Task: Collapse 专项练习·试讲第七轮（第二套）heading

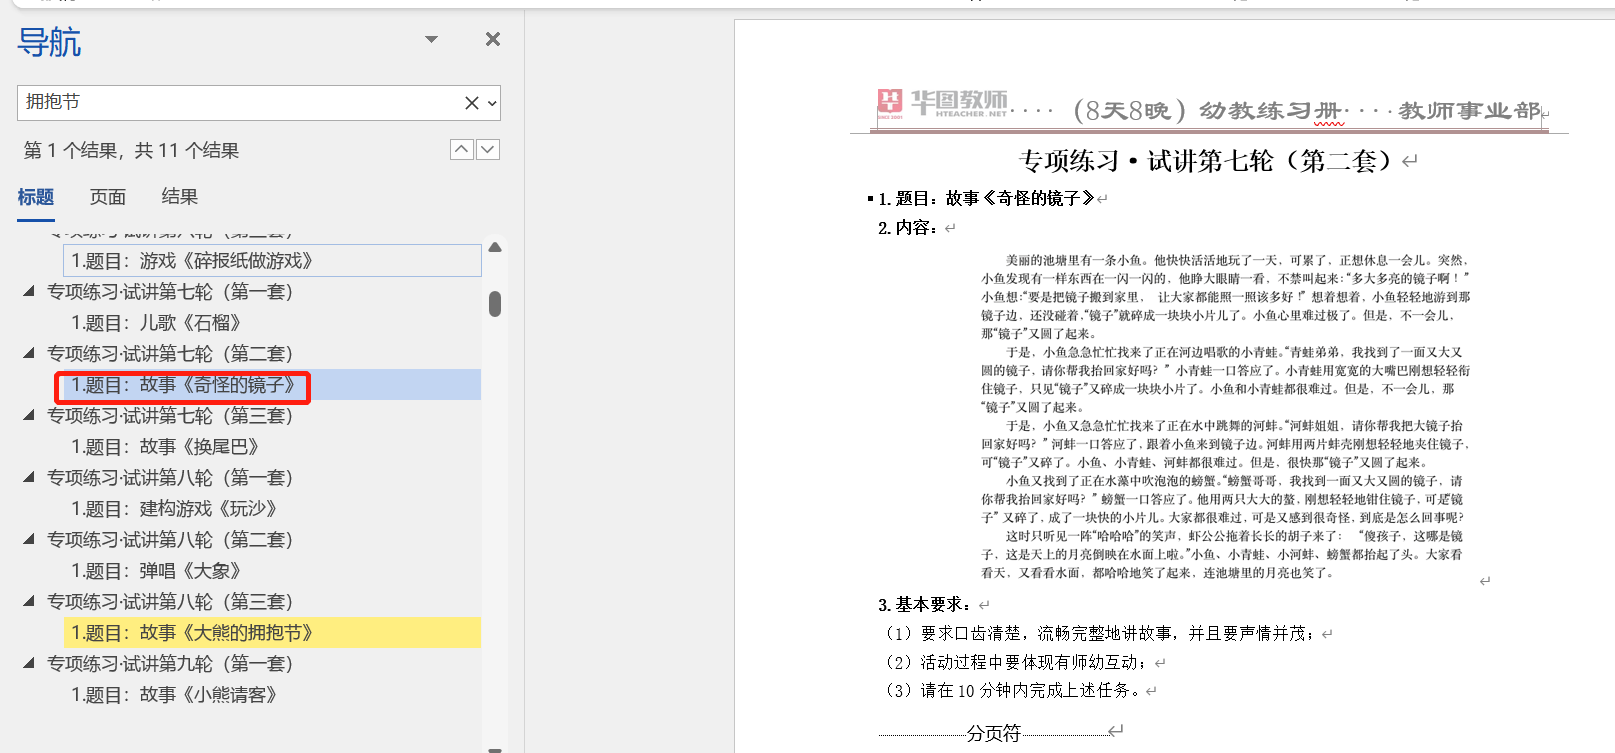Action: click(x=29, y=353)
